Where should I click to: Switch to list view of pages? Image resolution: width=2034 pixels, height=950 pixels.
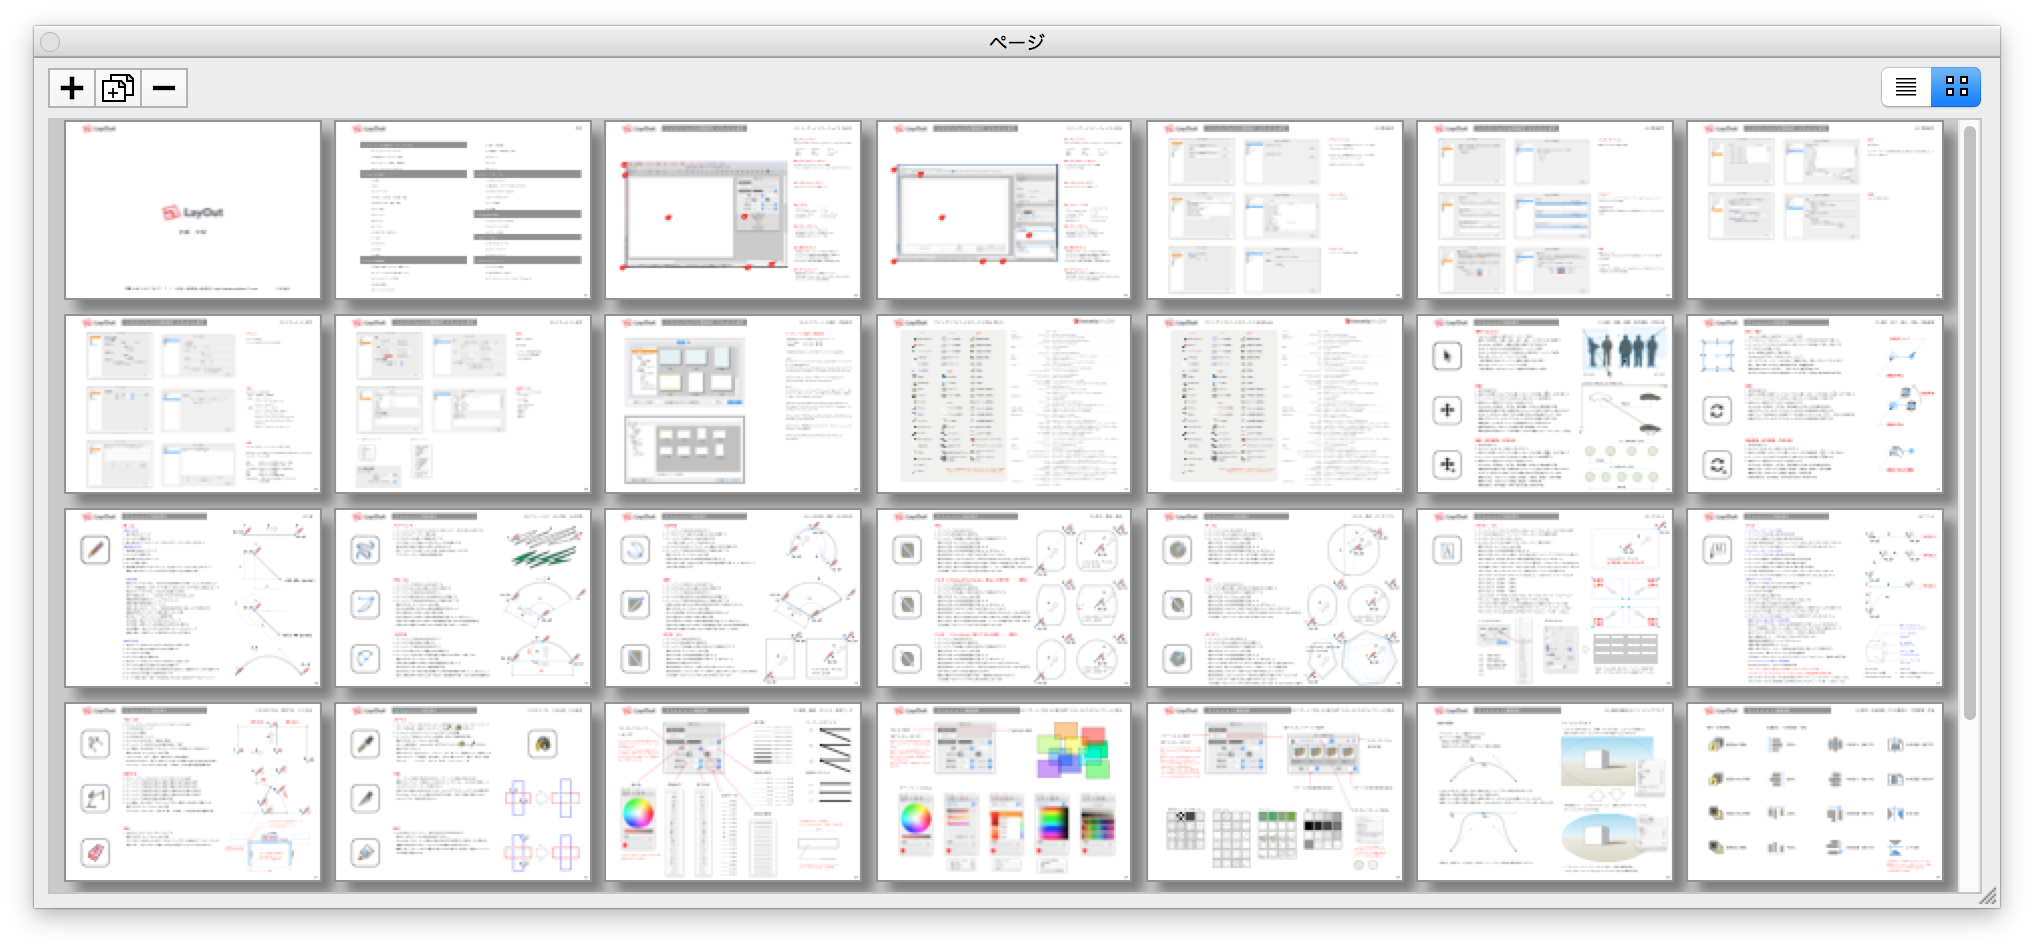click(1906, 87)
